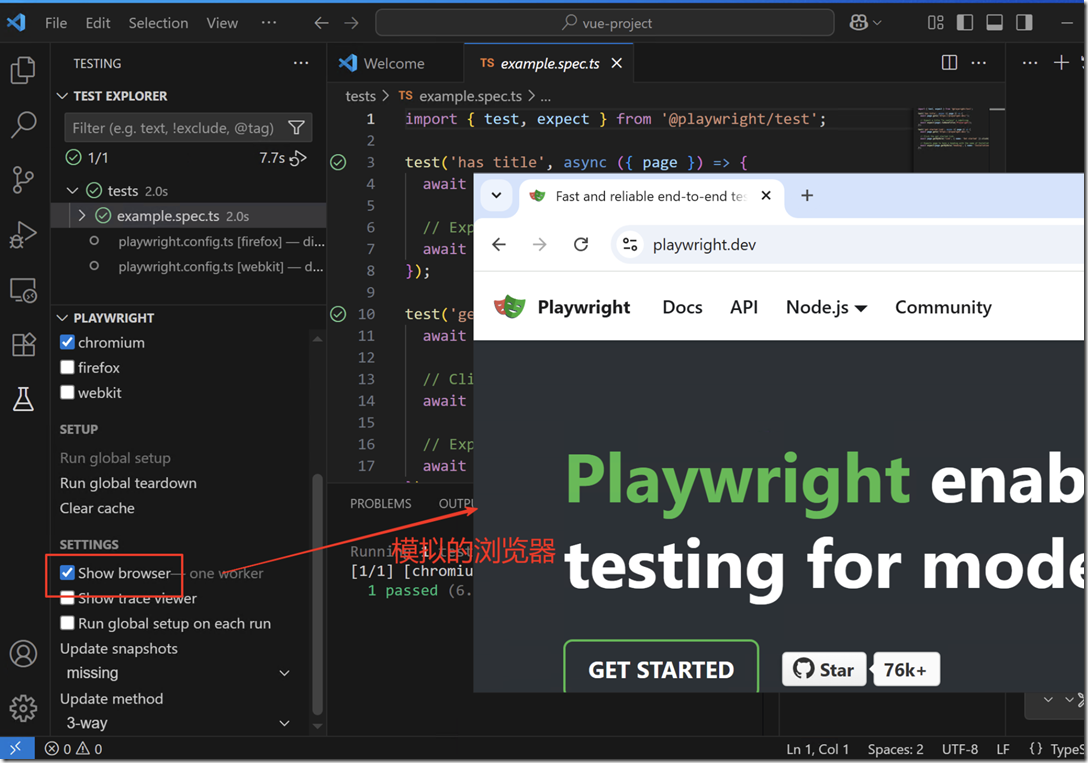Select playwright.config.ts [firefox] row
Viewport: 1088px width, 763px height.
(x=189, y=241)
